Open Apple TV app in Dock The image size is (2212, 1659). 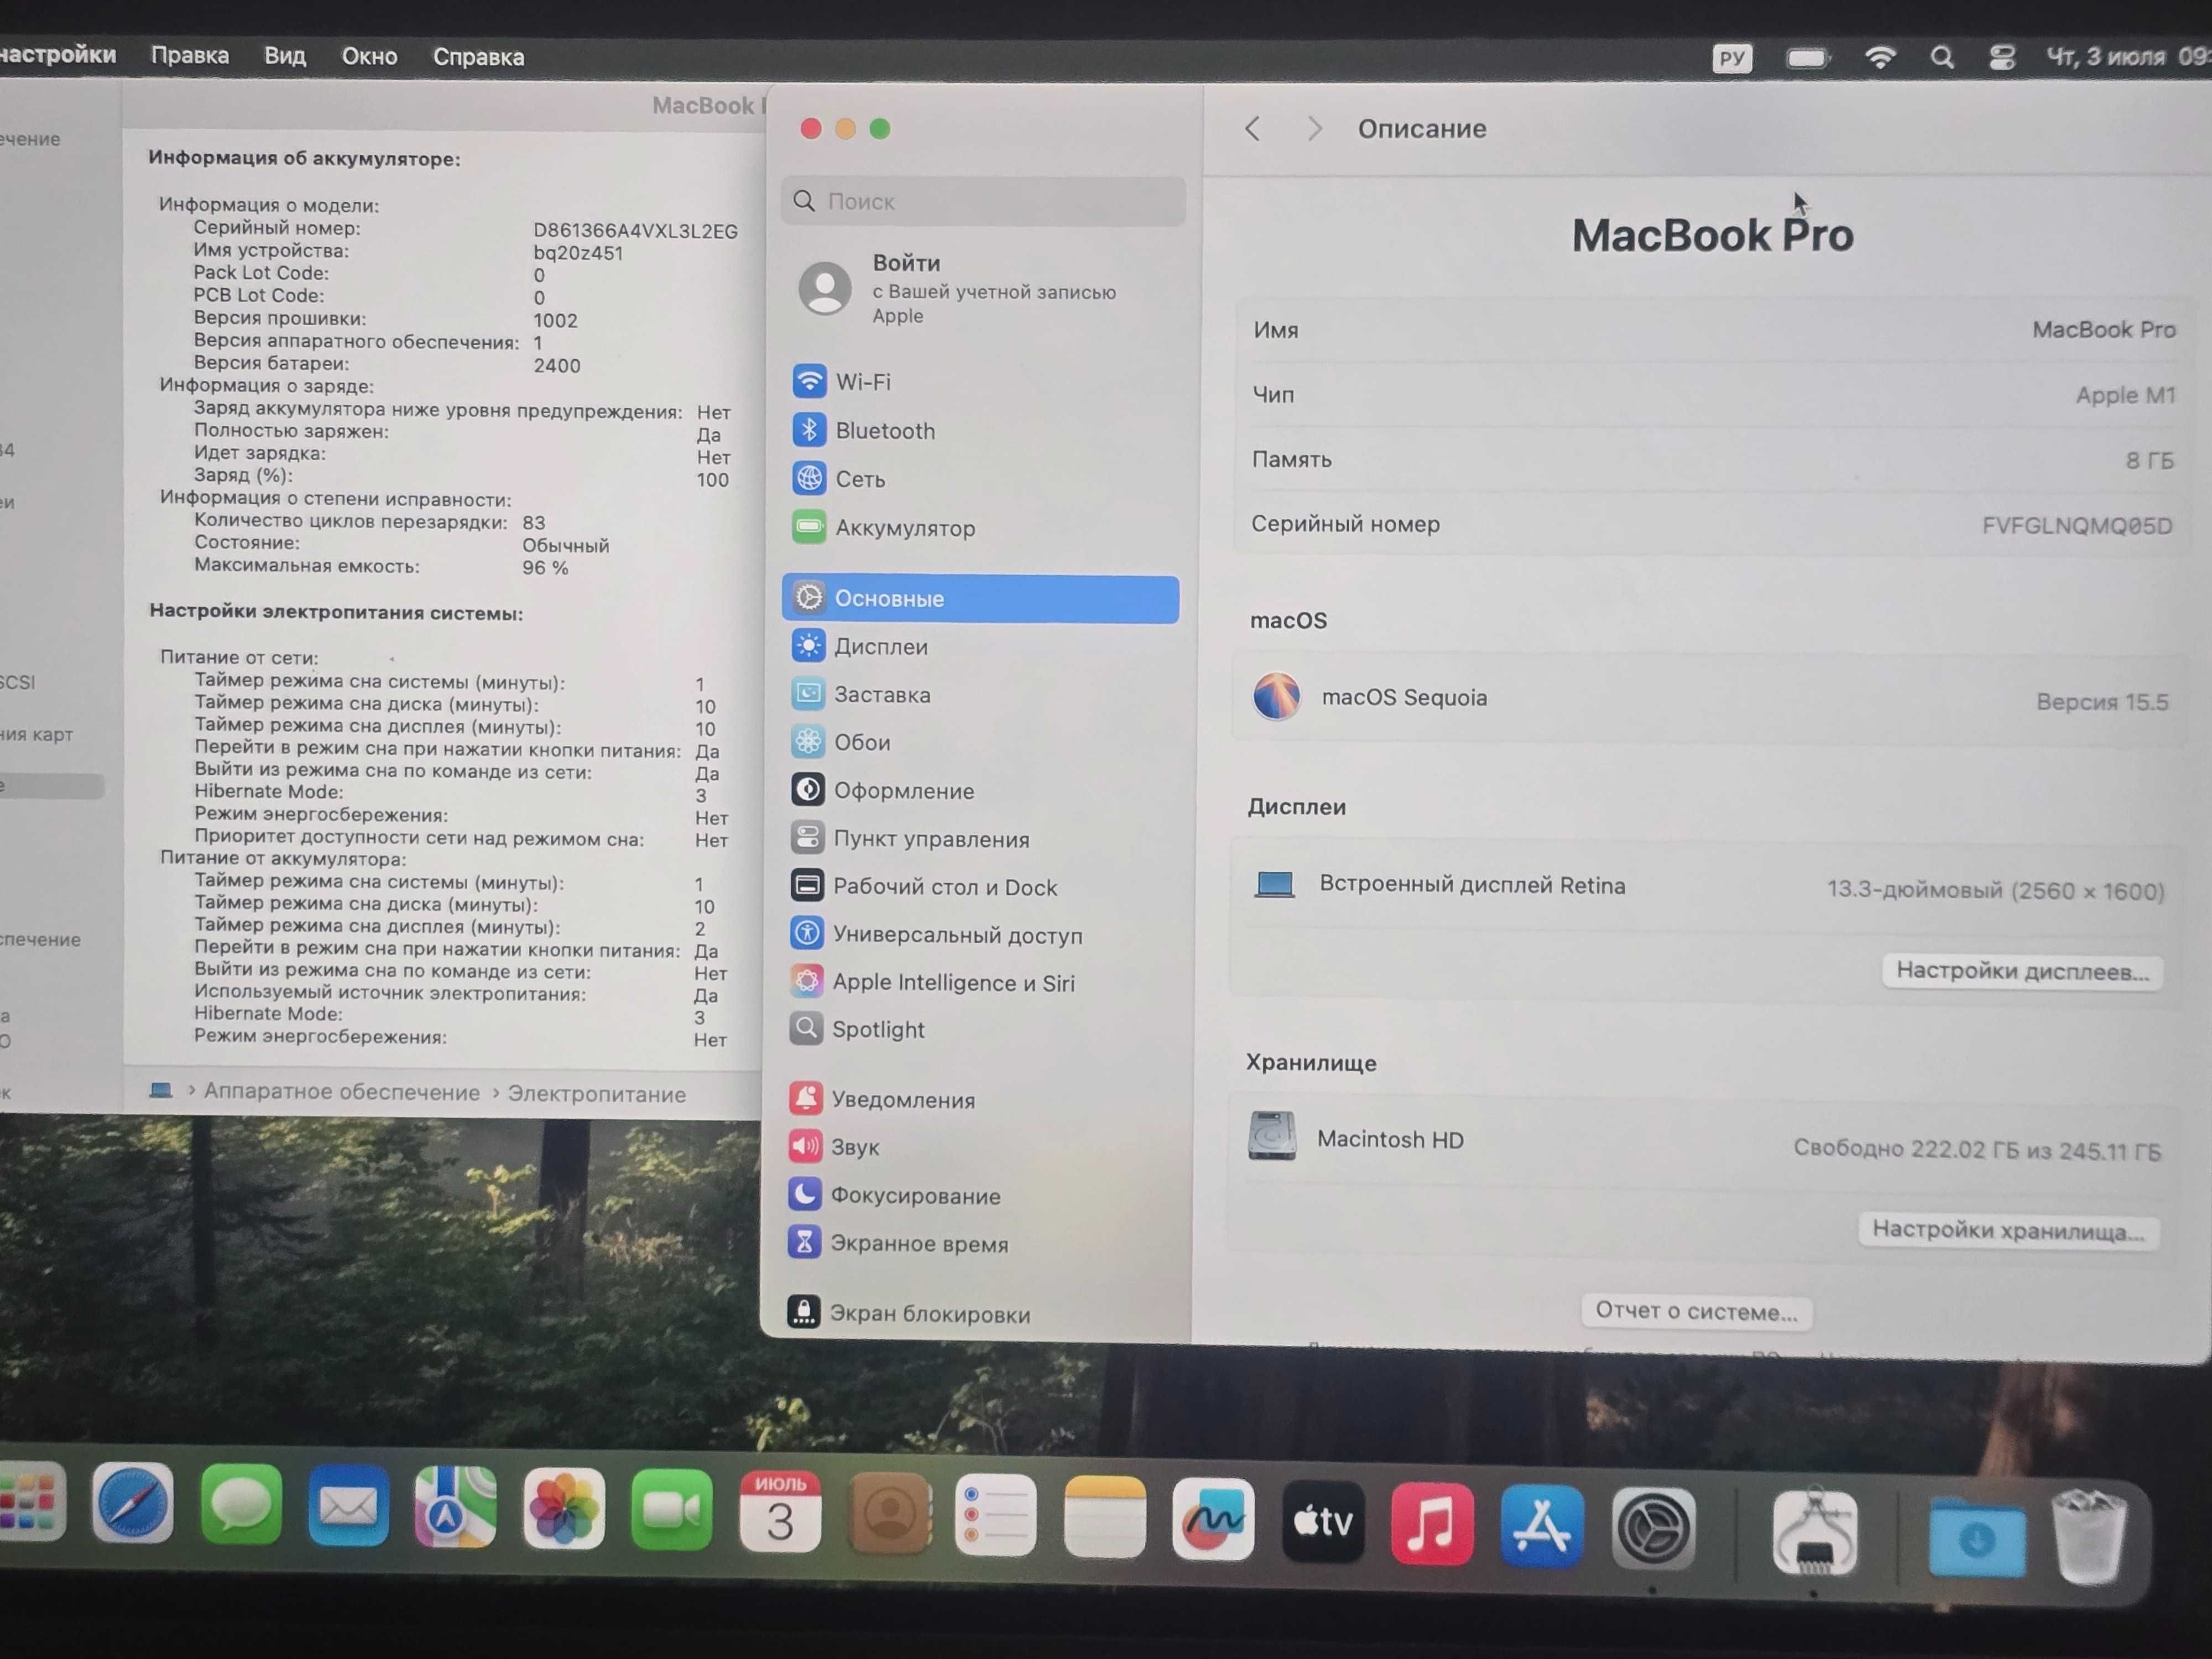coord(1323,1521)
